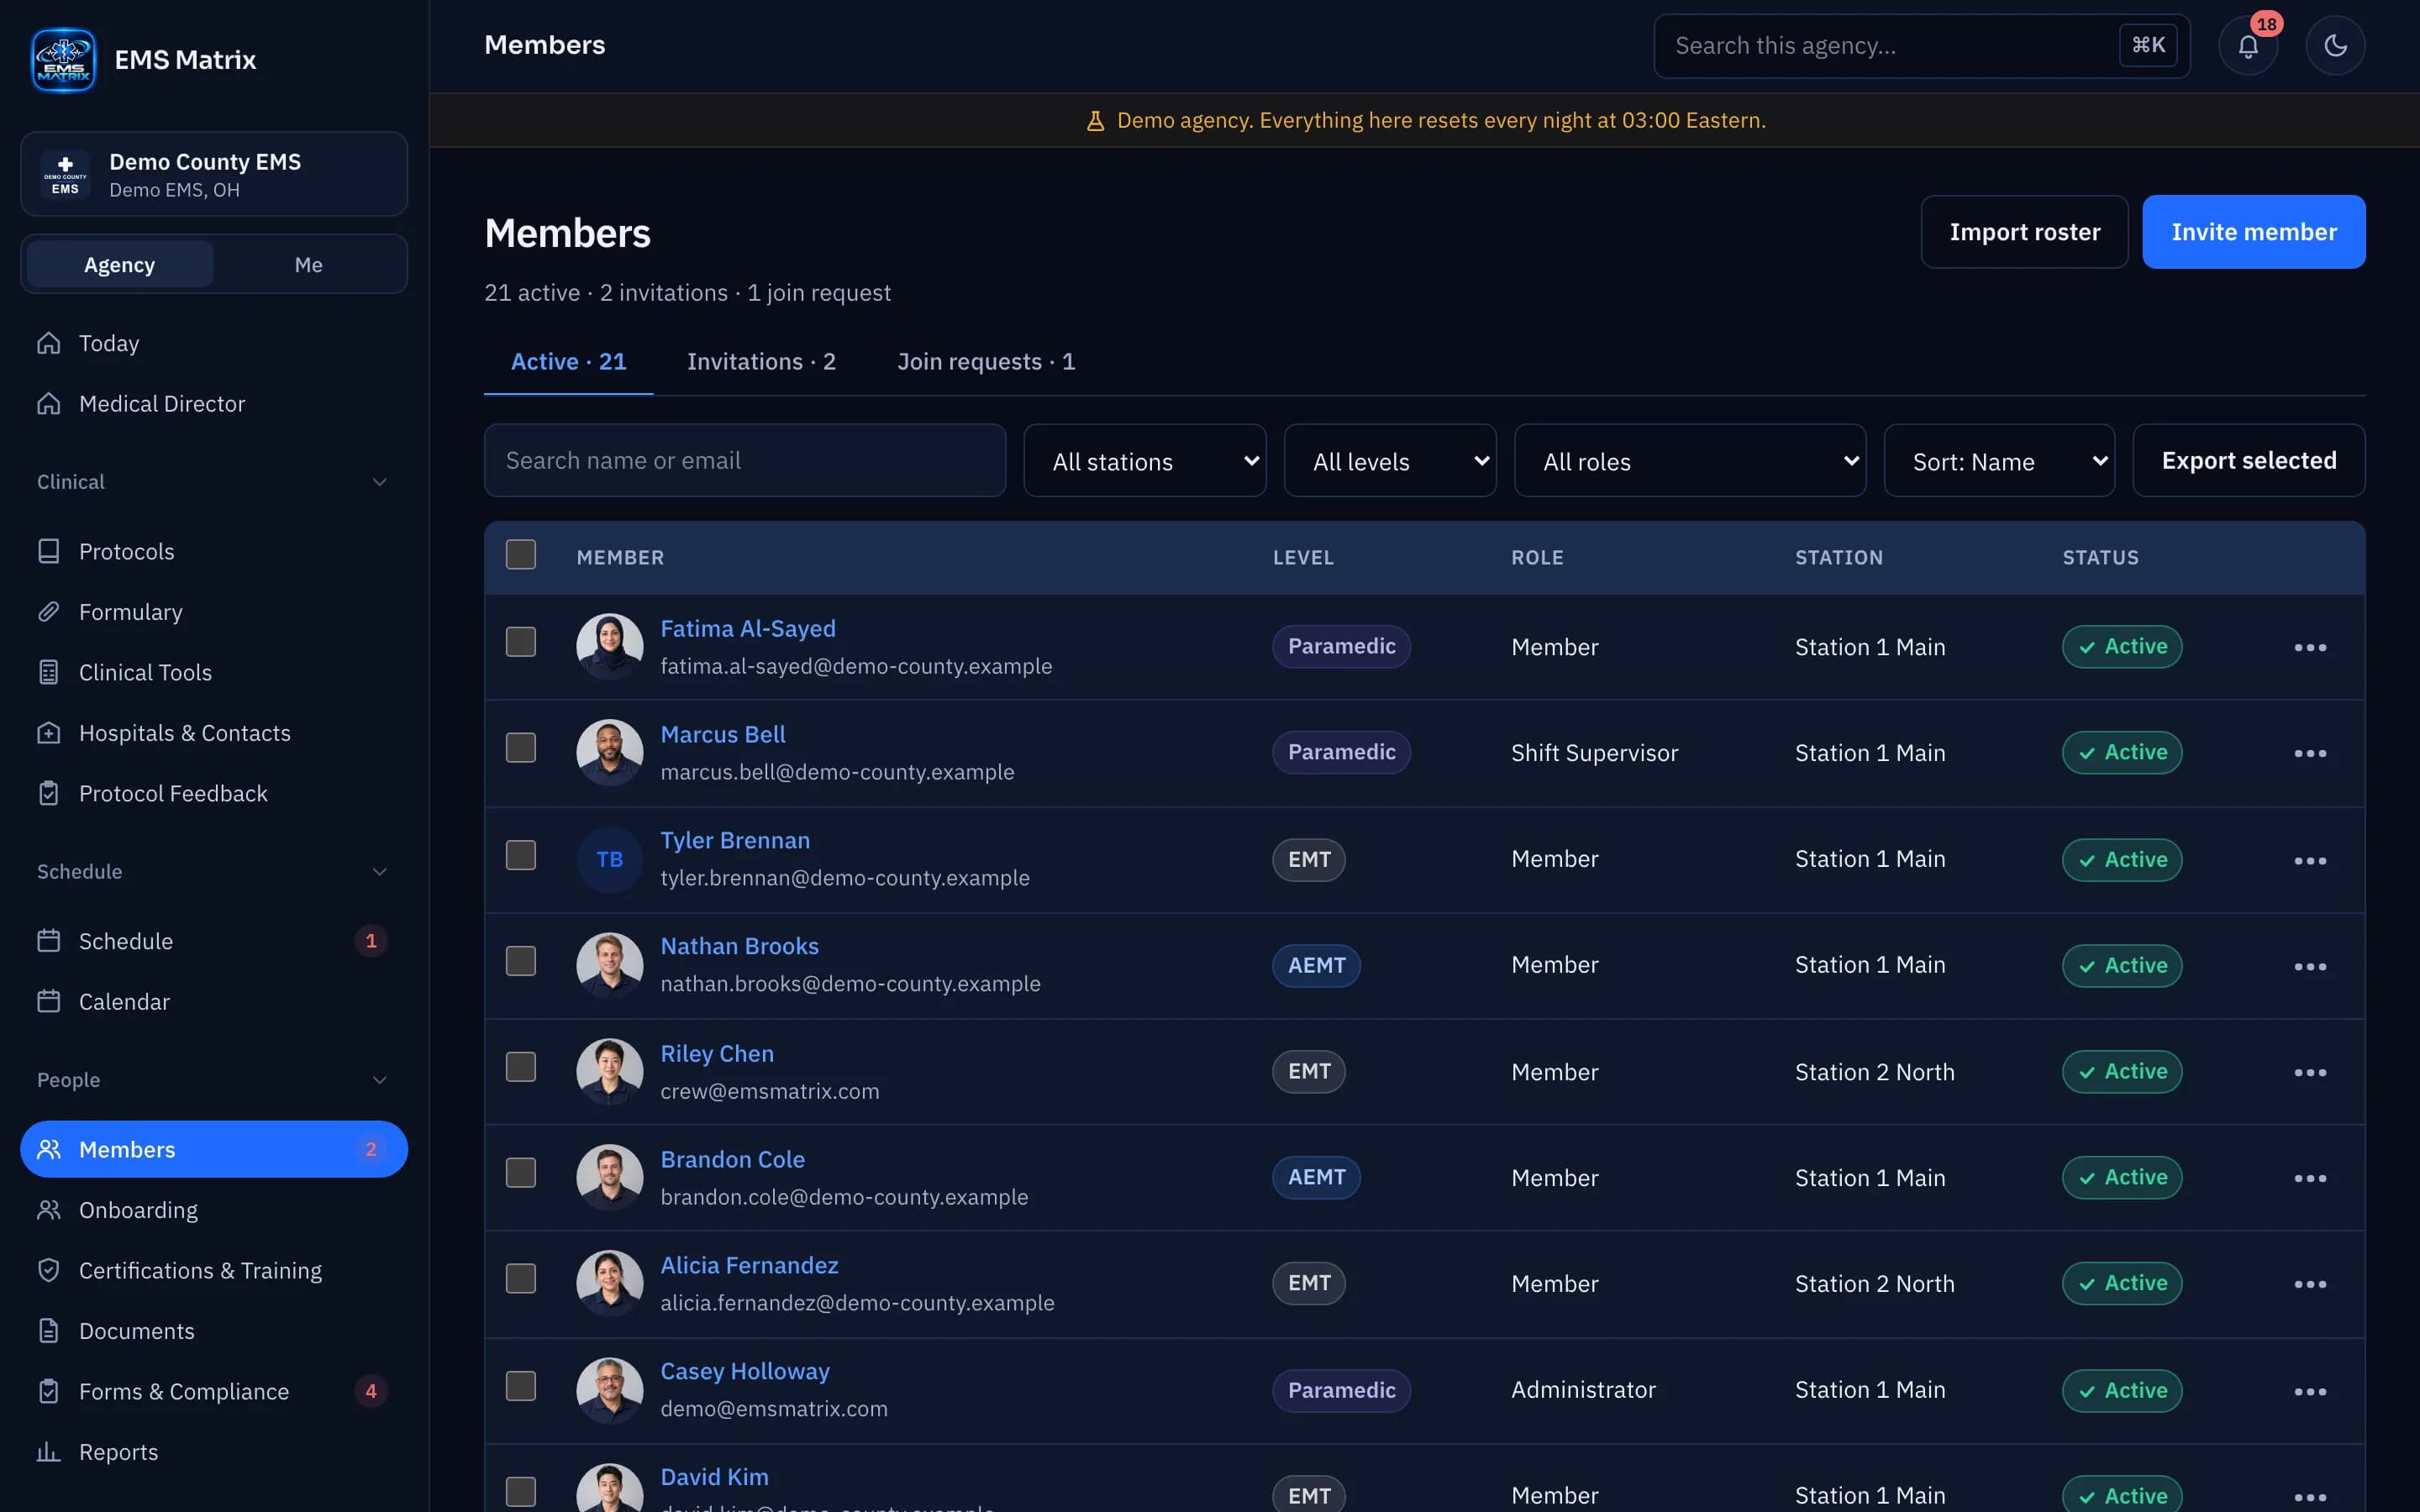The width and height of the screenshot is (2420, 1512).
Task: Open Hospitals & Contacts
Action: (214, 732)
